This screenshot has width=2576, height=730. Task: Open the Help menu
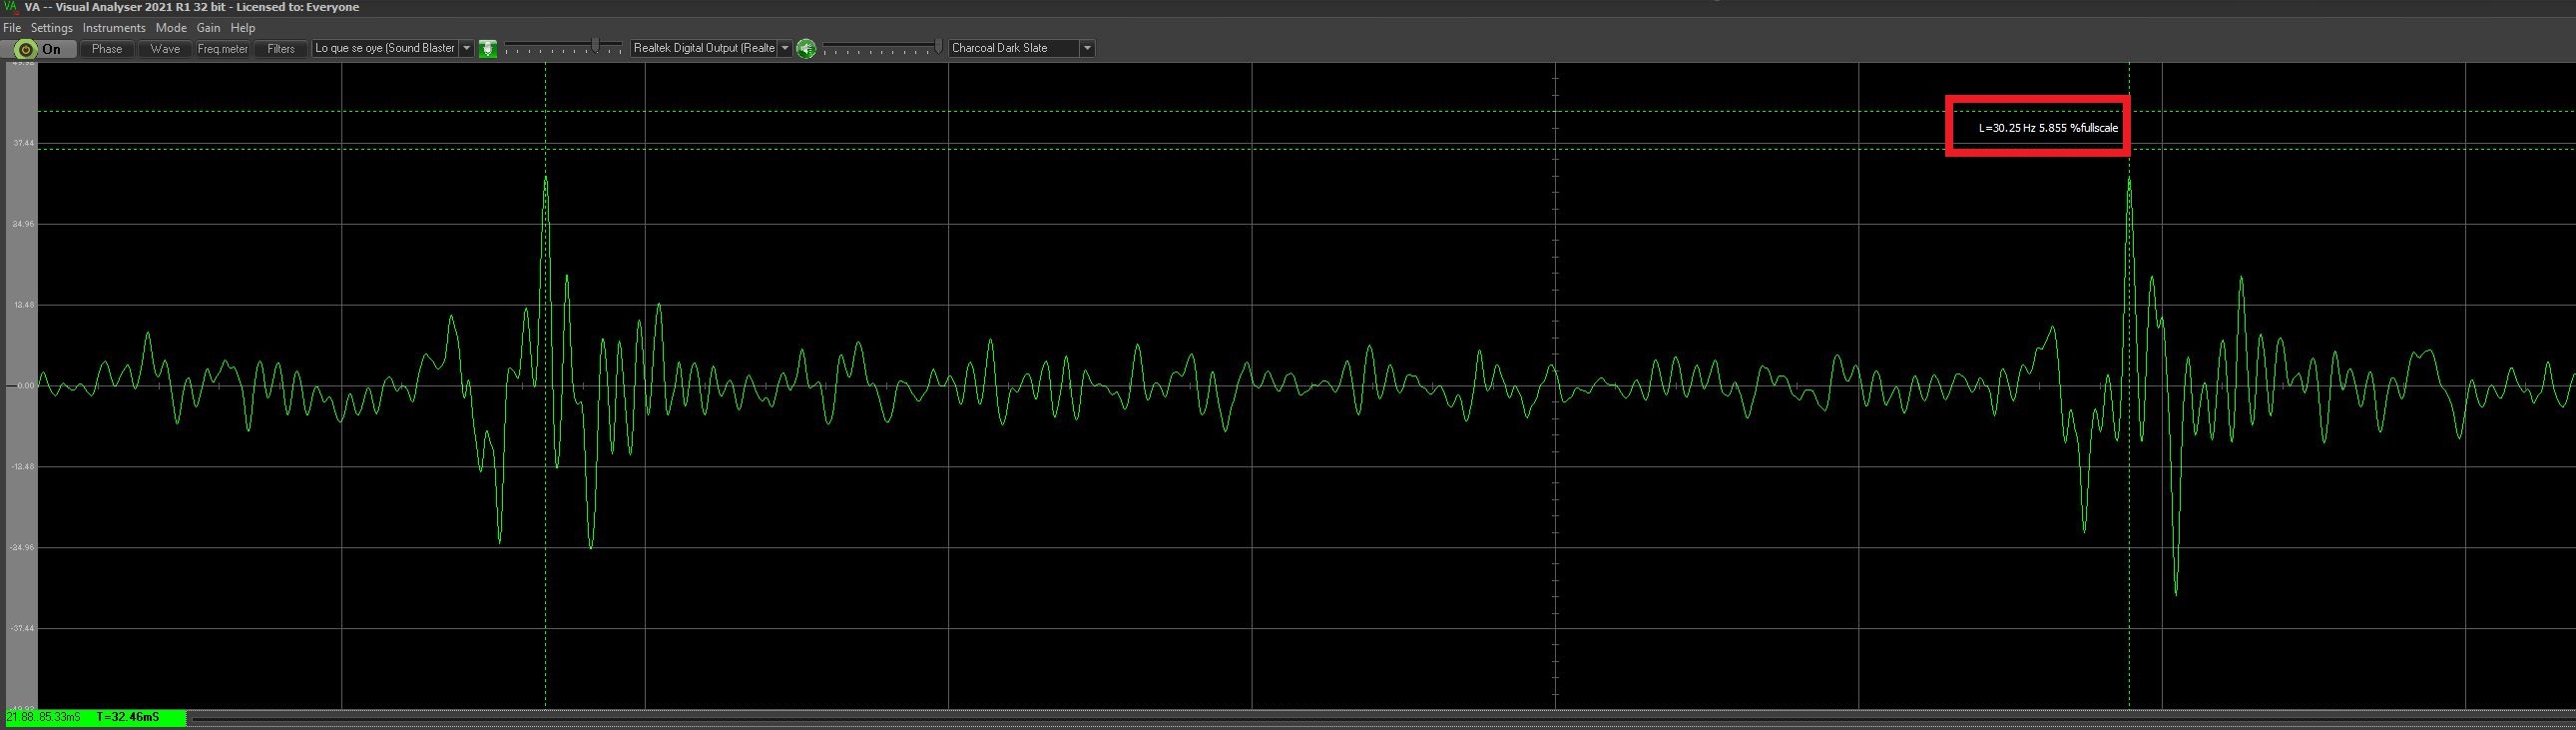(x=243, y=28)
